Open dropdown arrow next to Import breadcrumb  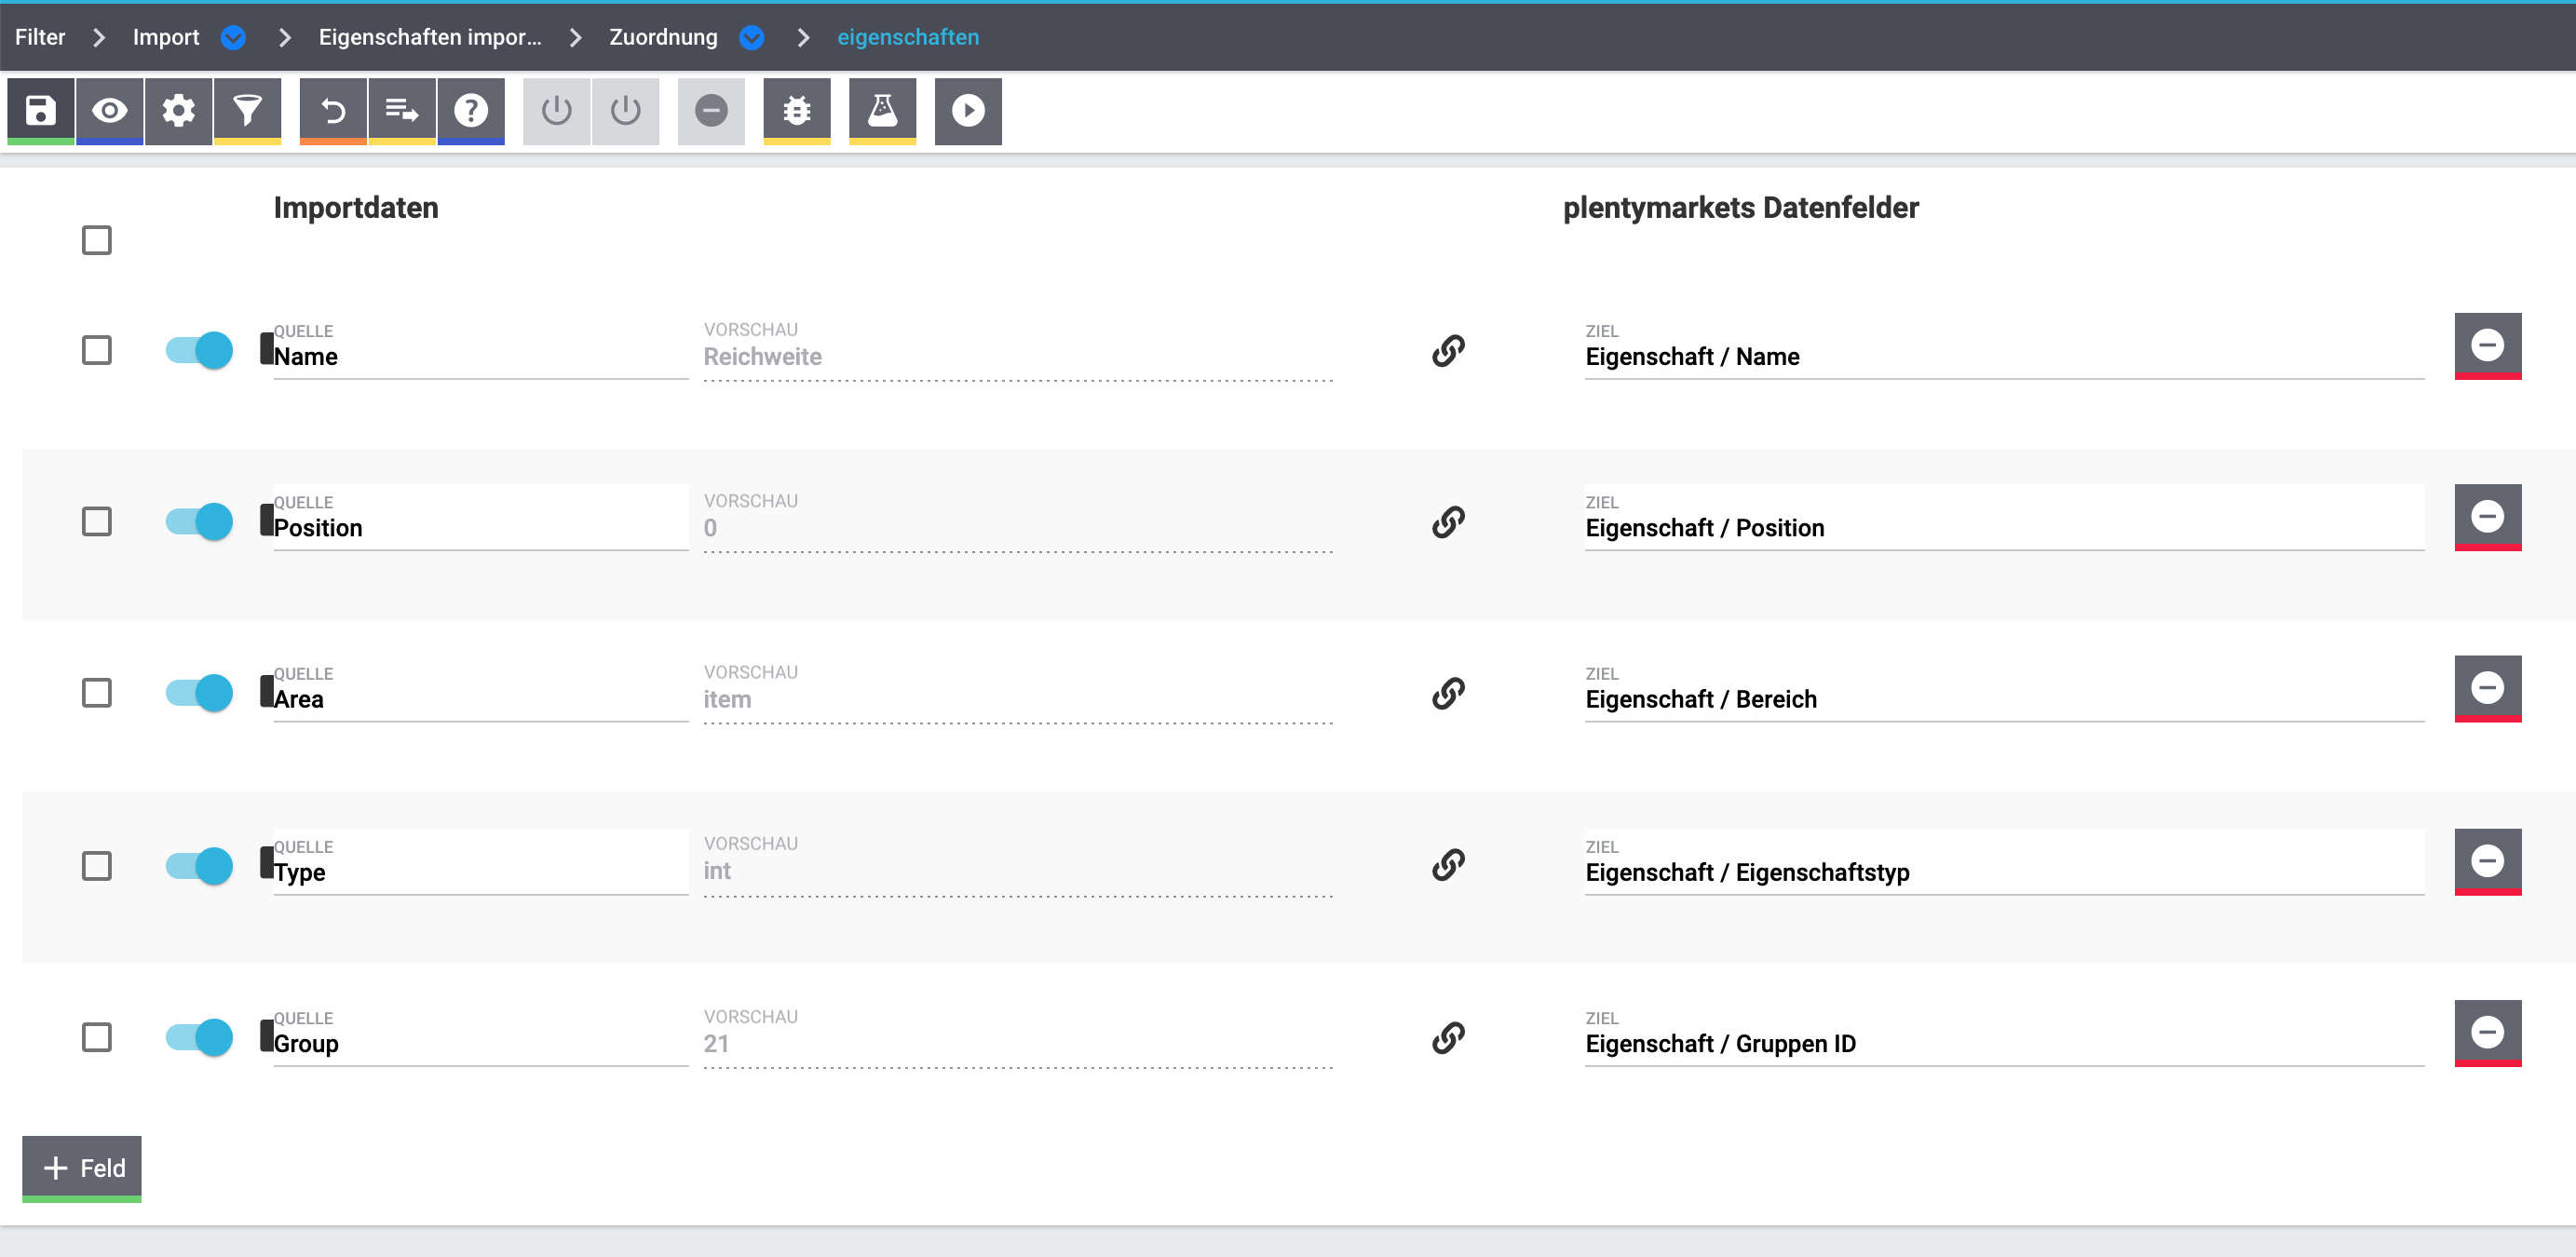[233, 37]
